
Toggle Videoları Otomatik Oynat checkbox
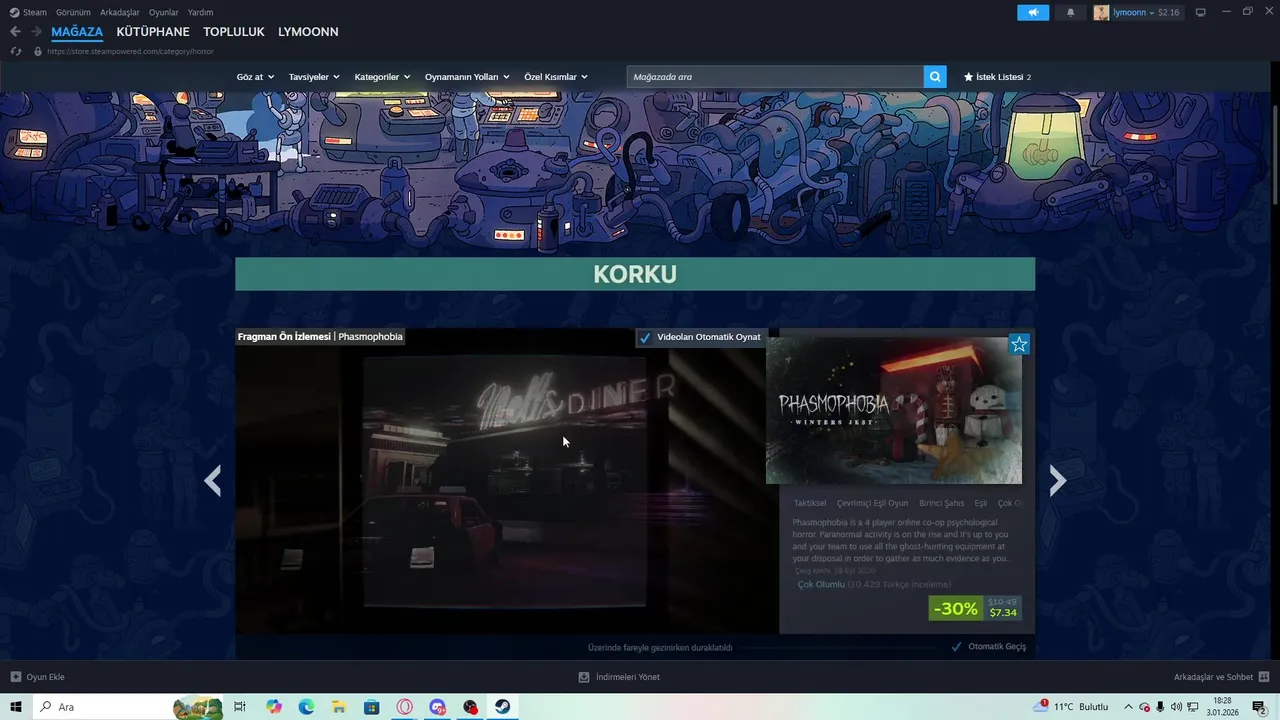[x=645, y=337]
